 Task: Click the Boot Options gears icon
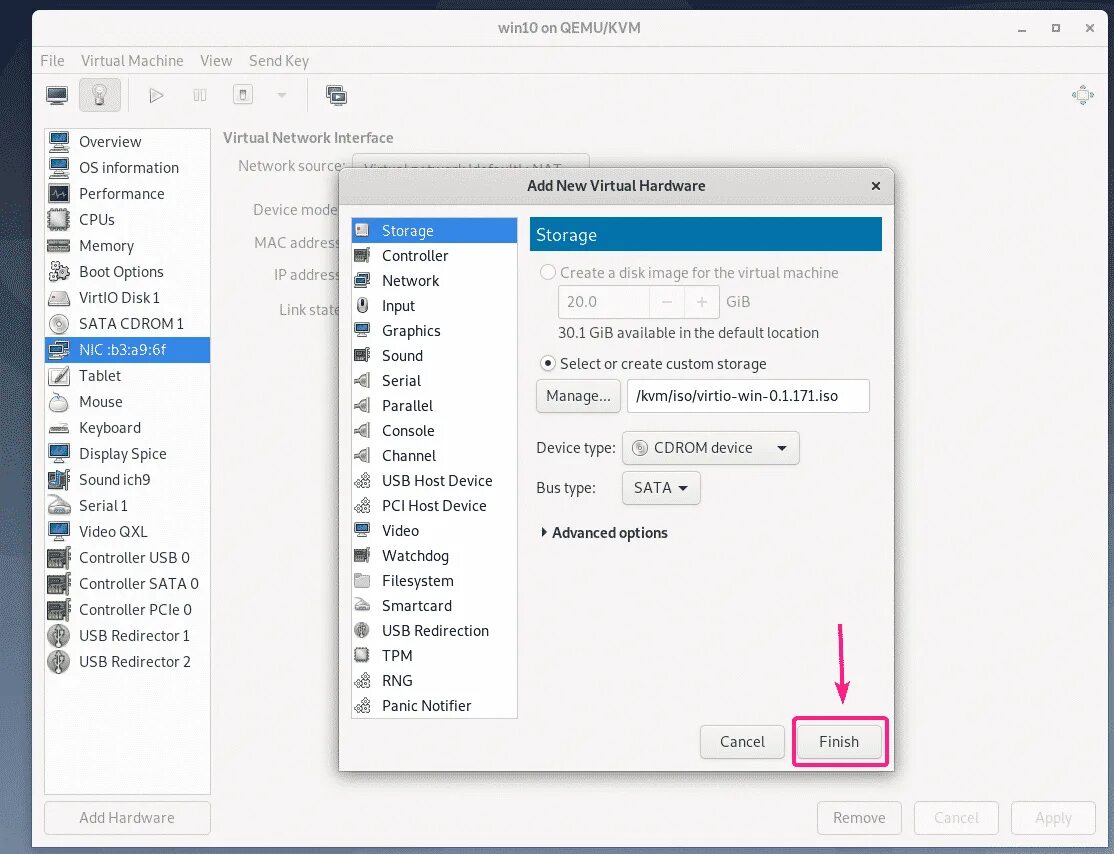point(59,271)
